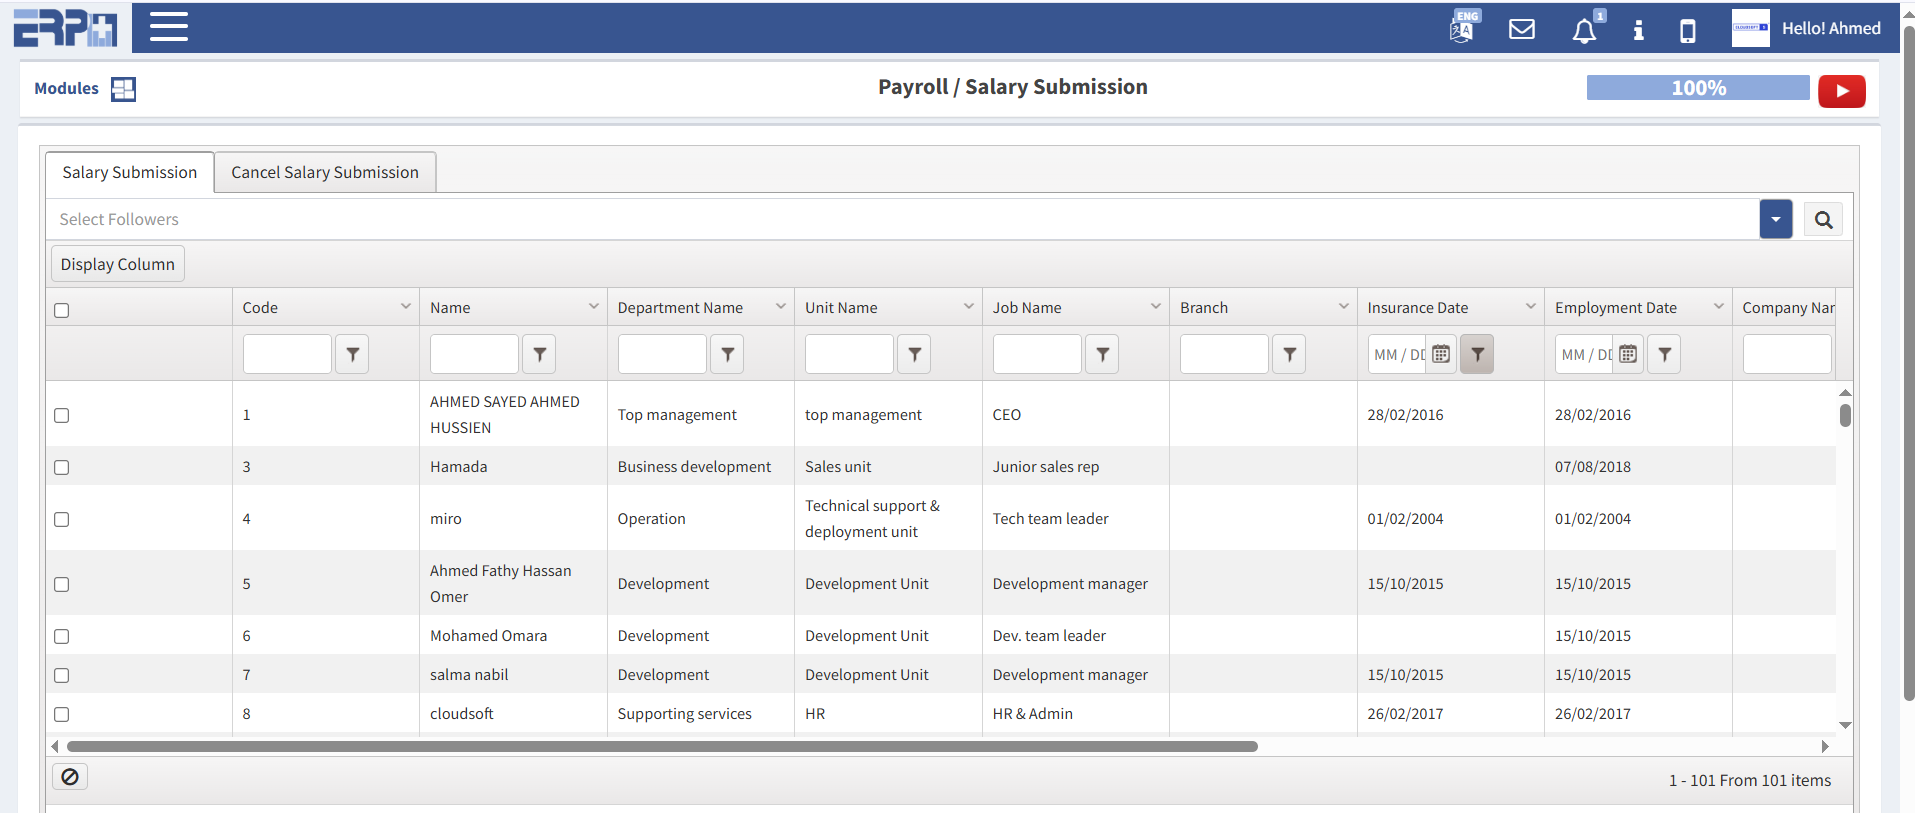1915x813 pixels.
Task: Select the Salary Submission tab
Action: [x=130, y=172]
